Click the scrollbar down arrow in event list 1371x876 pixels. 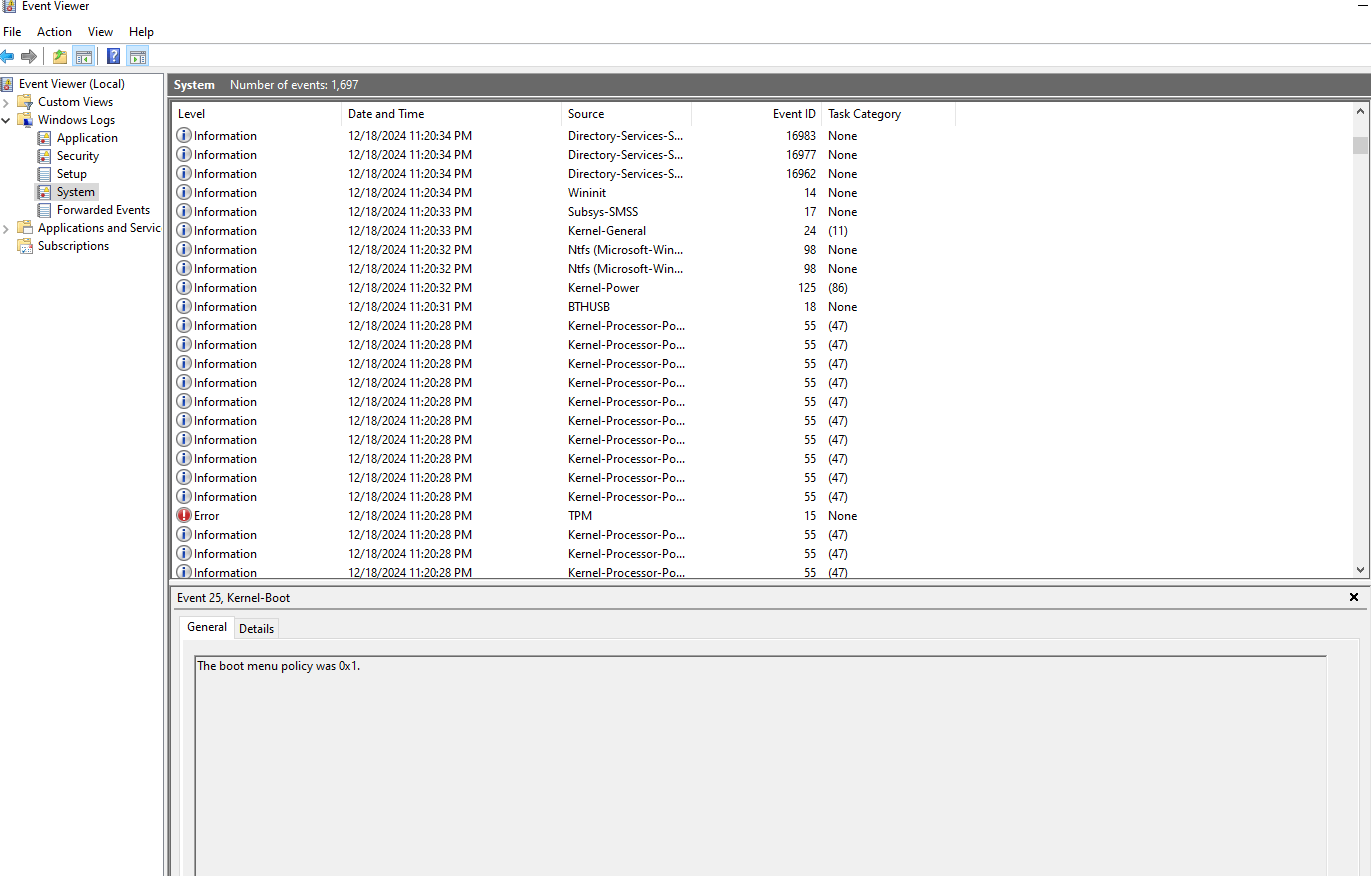[1362, 569]
